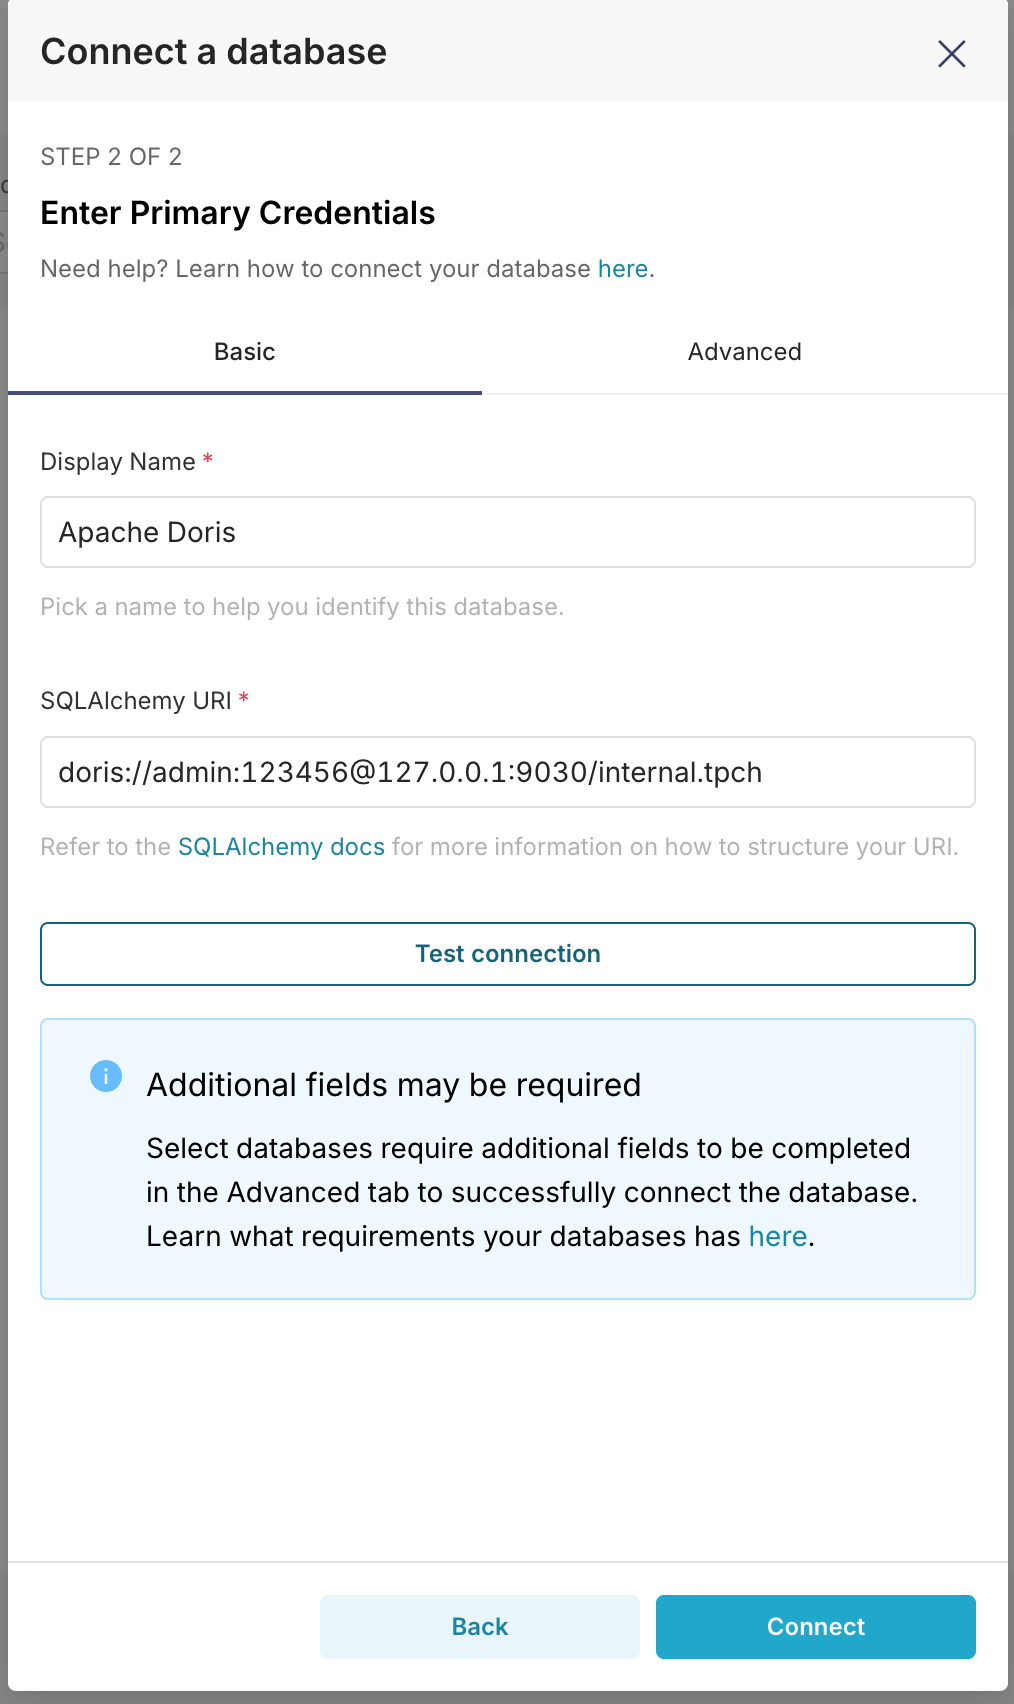Click the Display Name field label
The image size is (1014, 1704).
pos(118,462)
